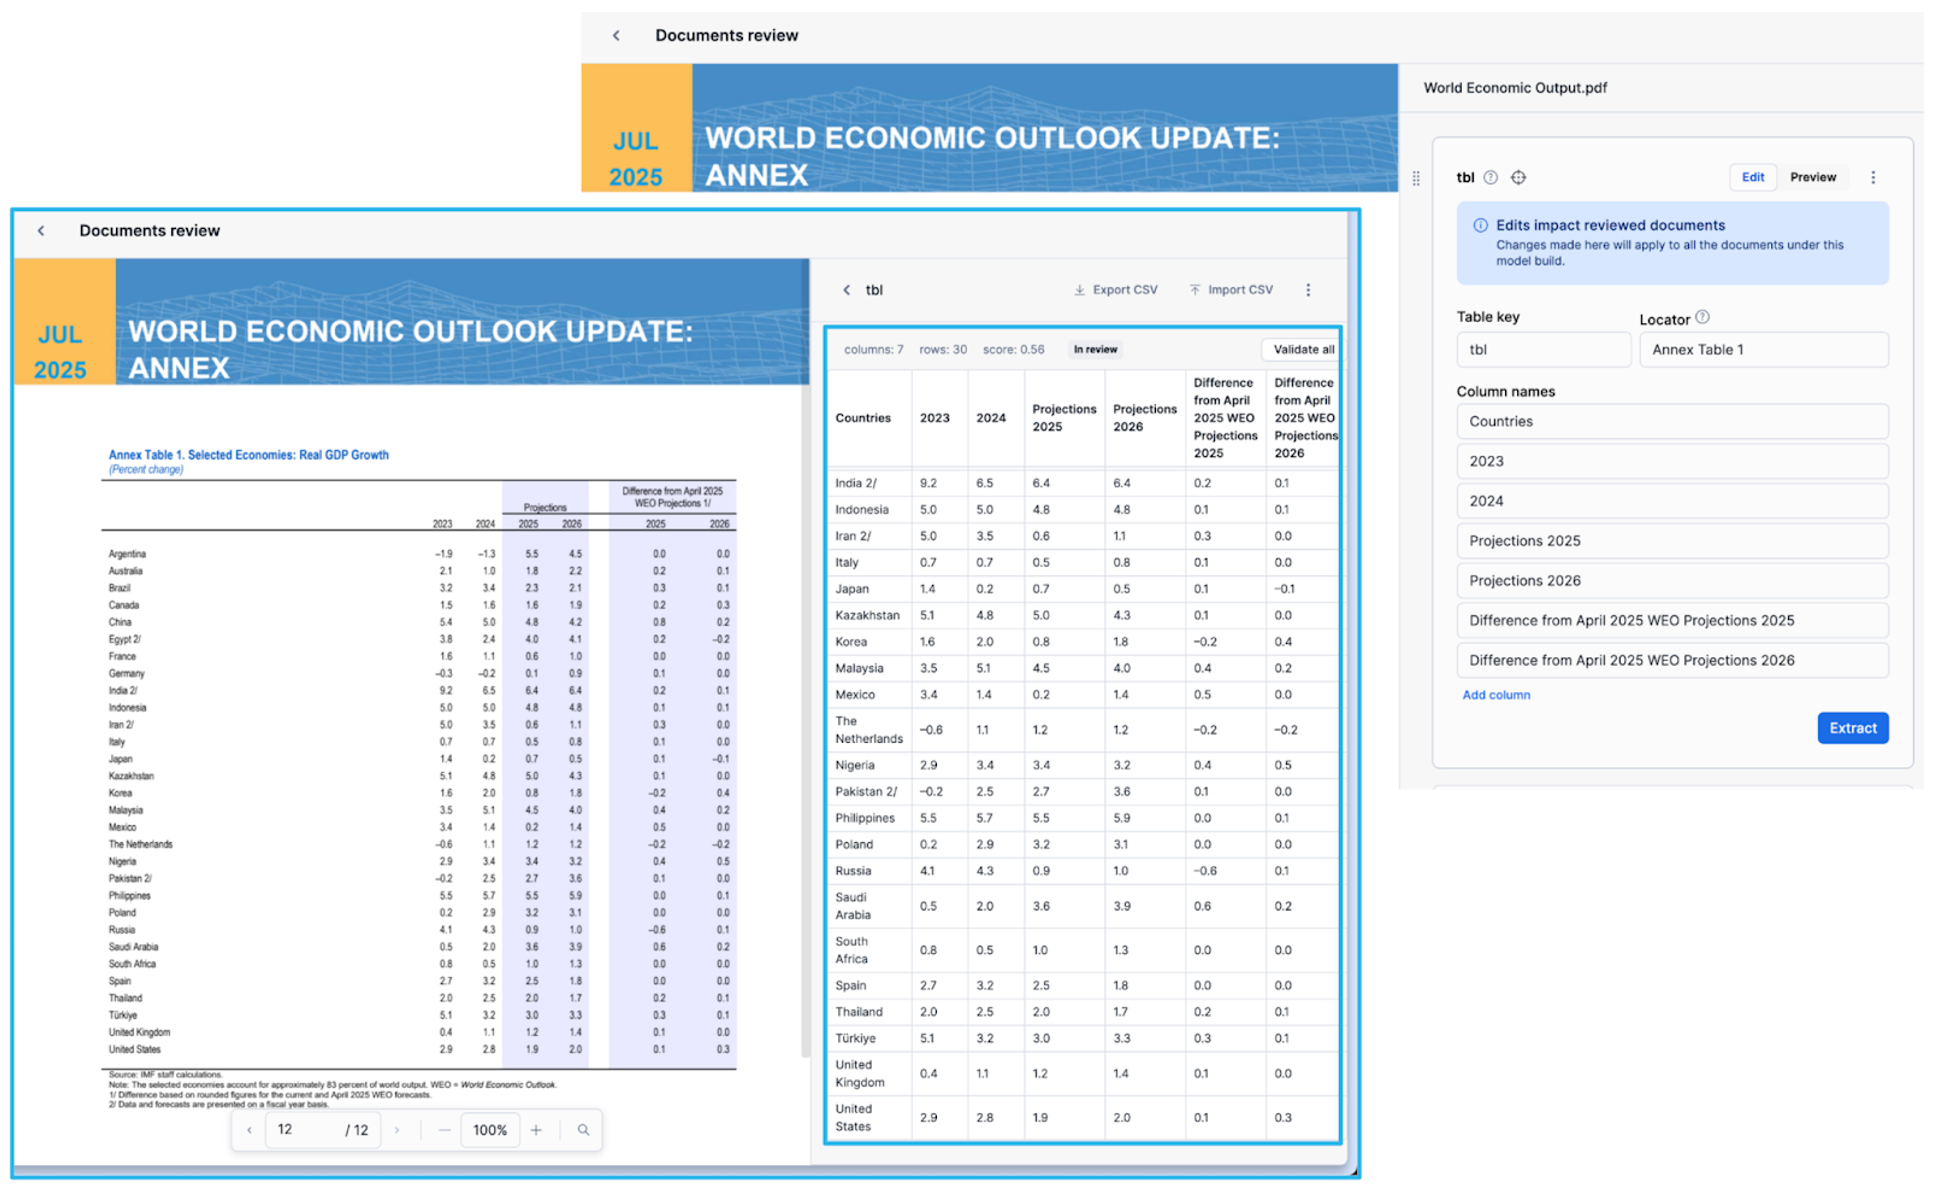Click back arrow next to tbl title

pos(847,290)
